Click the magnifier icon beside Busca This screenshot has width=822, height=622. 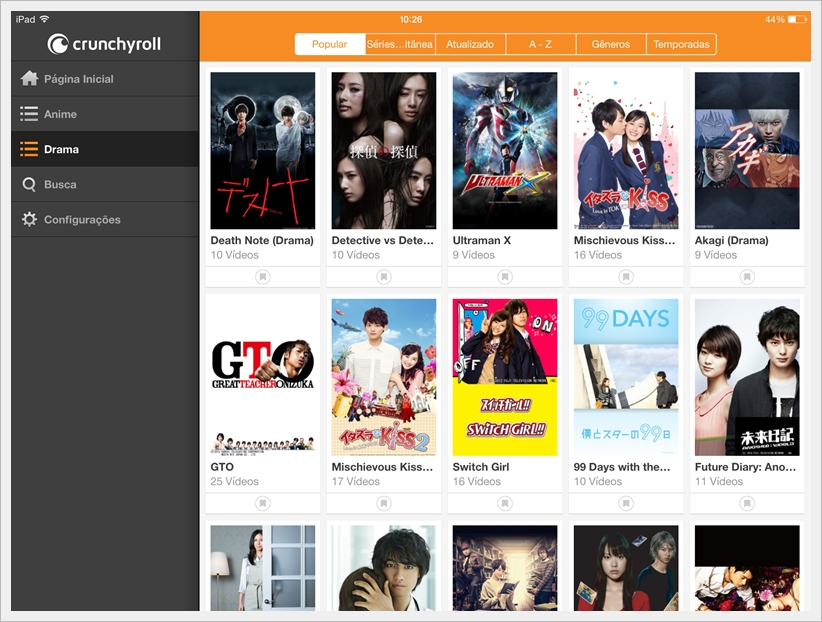click(x=29, y=185)
